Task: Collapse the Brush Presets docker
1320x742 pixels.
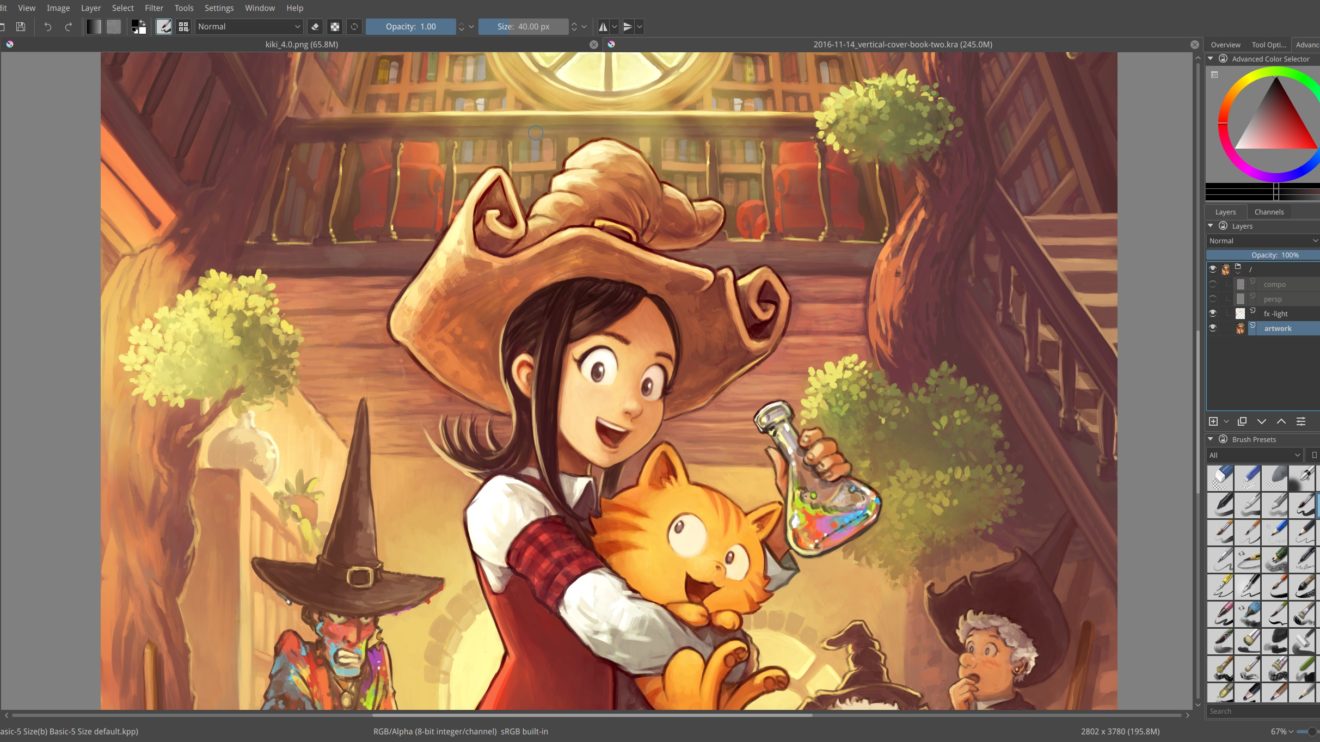Action: click(1211, 439)
